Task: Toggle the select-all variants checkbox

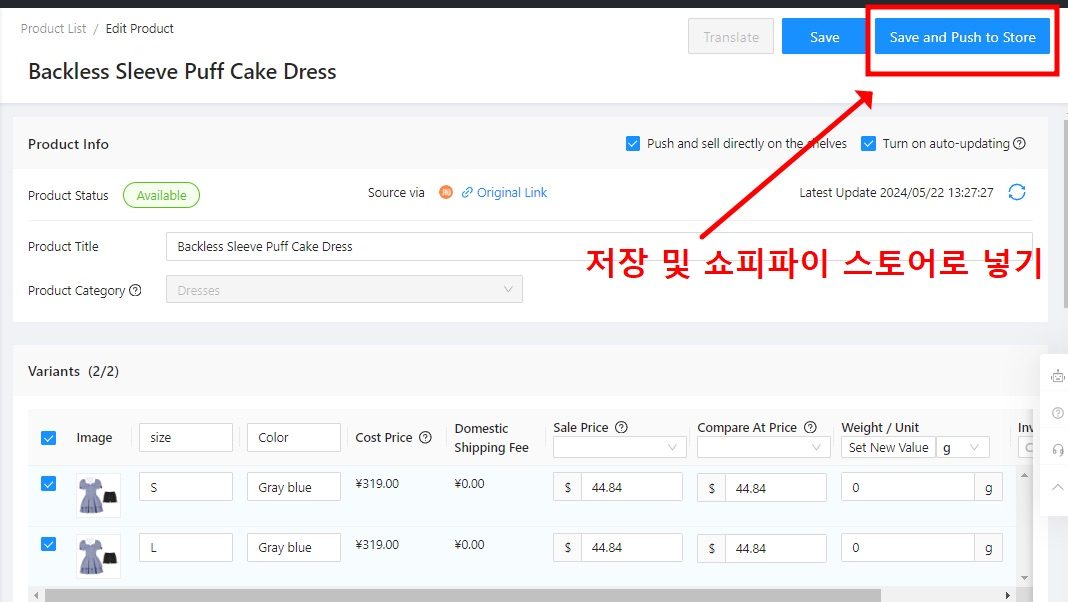Action: (48, 438)
